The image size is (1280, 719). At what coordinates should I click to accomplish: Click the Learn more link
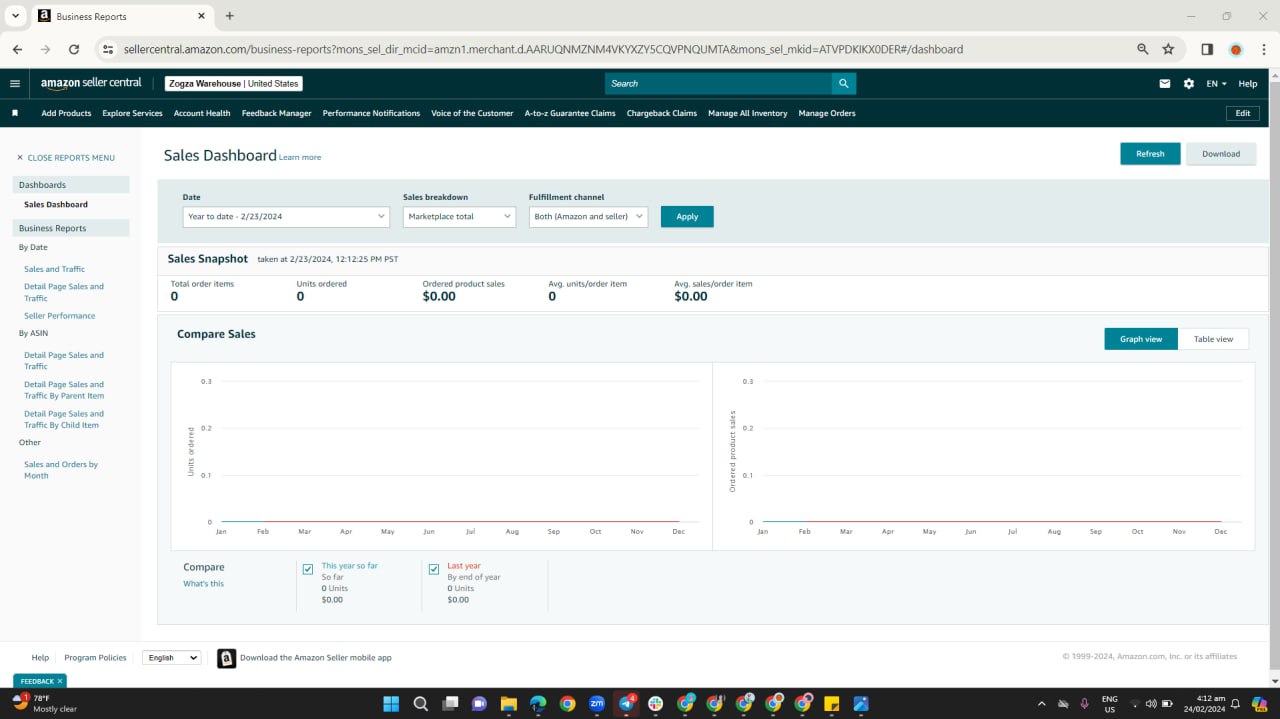(x=300, y=157)
